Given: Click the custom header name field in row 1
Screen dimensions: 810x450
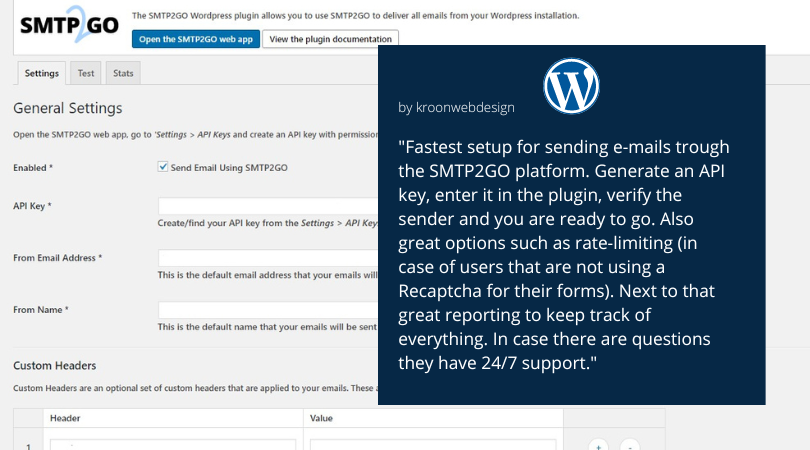Looking at the screenshot, I should point(173,445).
